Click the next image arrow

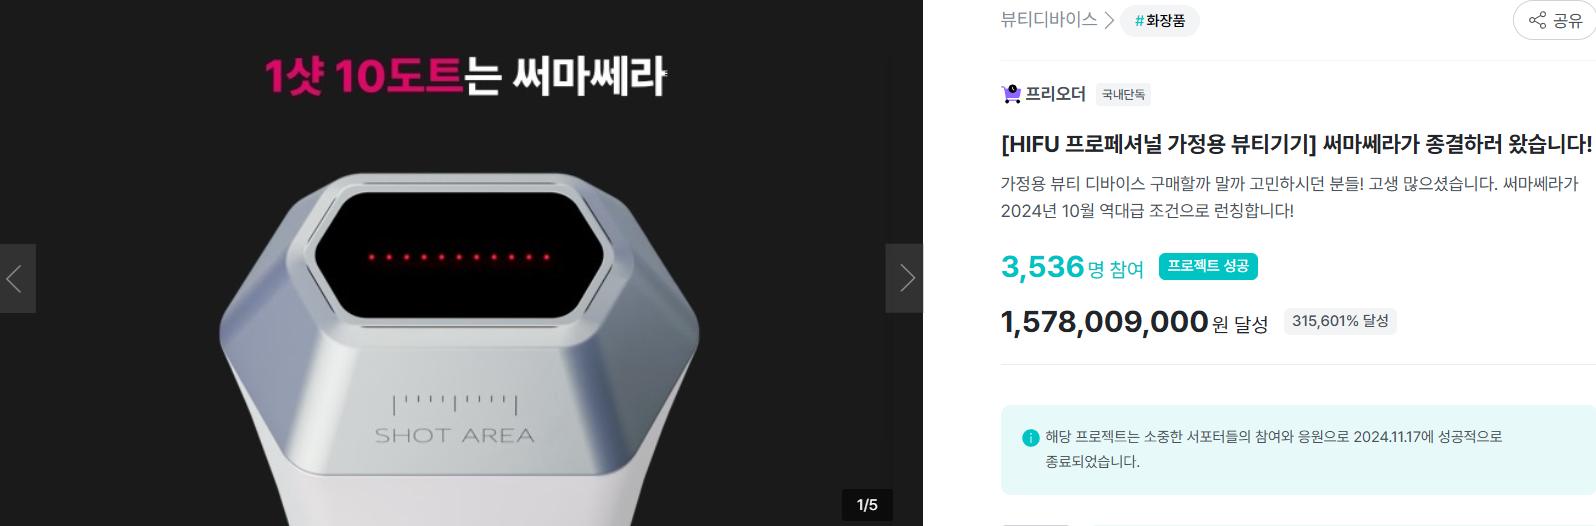905,278
